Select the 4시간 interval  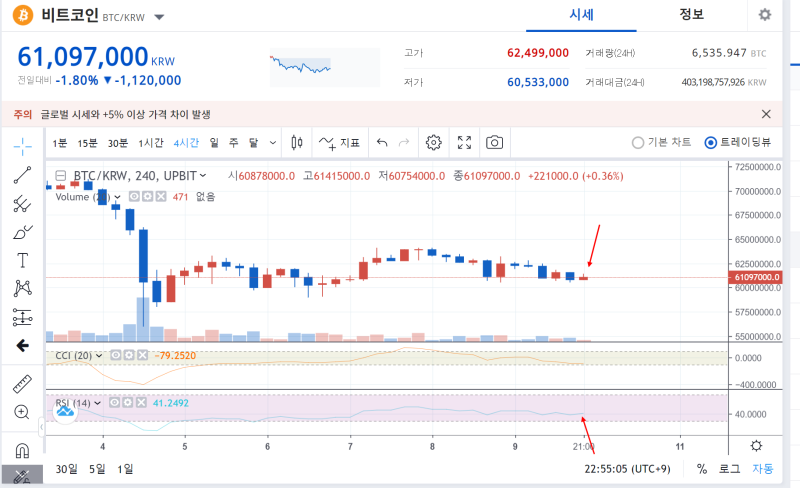[186, 143]
